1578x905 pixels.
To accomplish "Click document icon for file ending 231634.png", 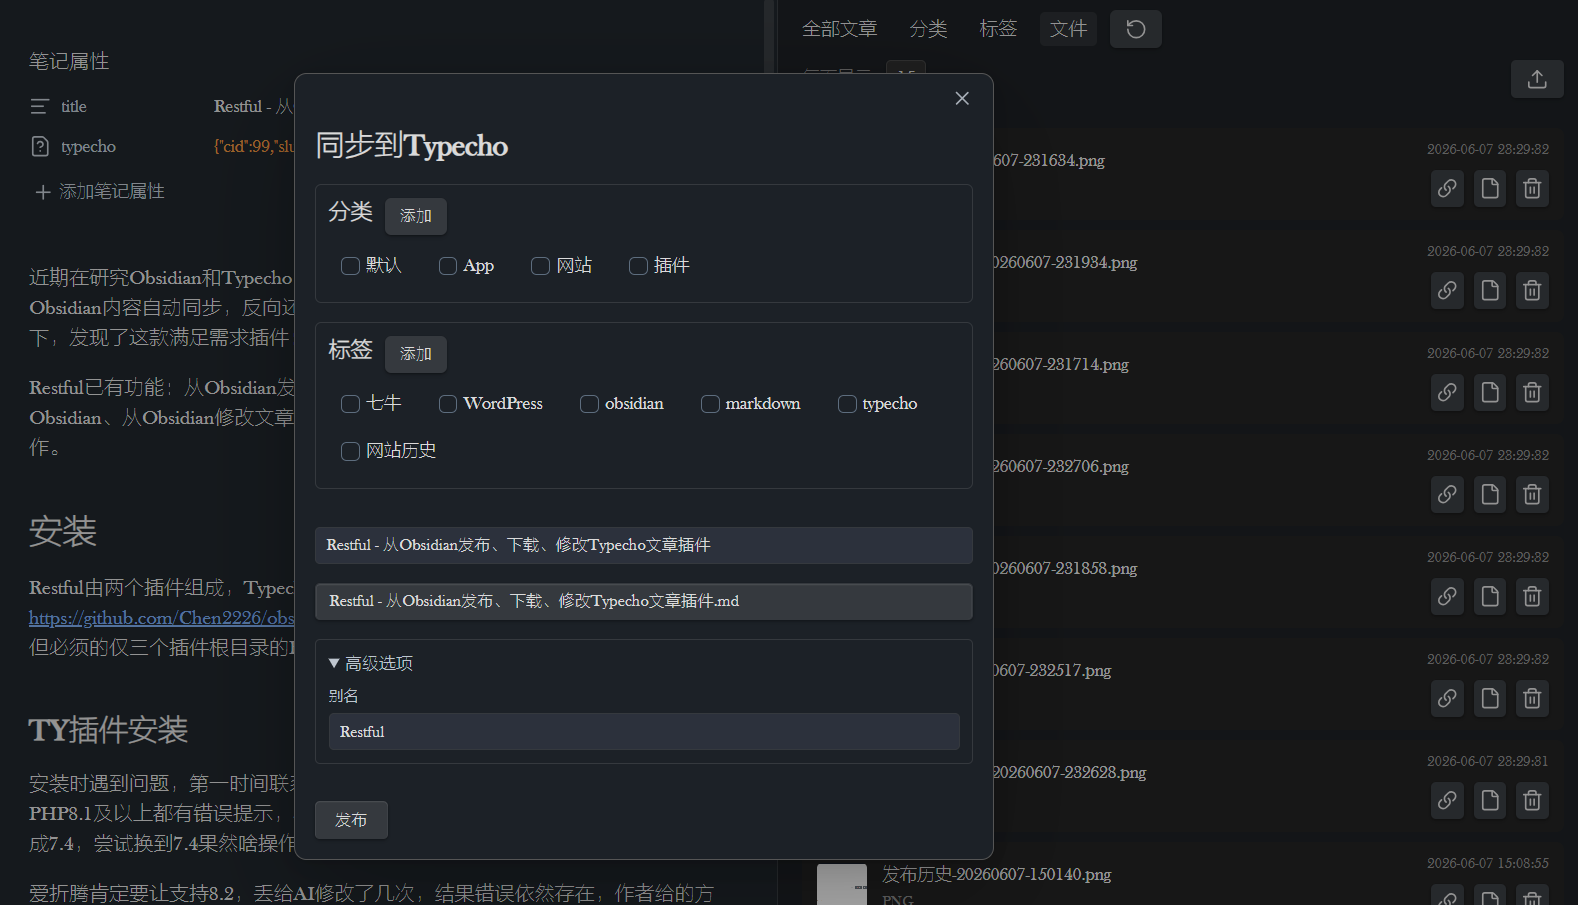I will coord(1490,188).
